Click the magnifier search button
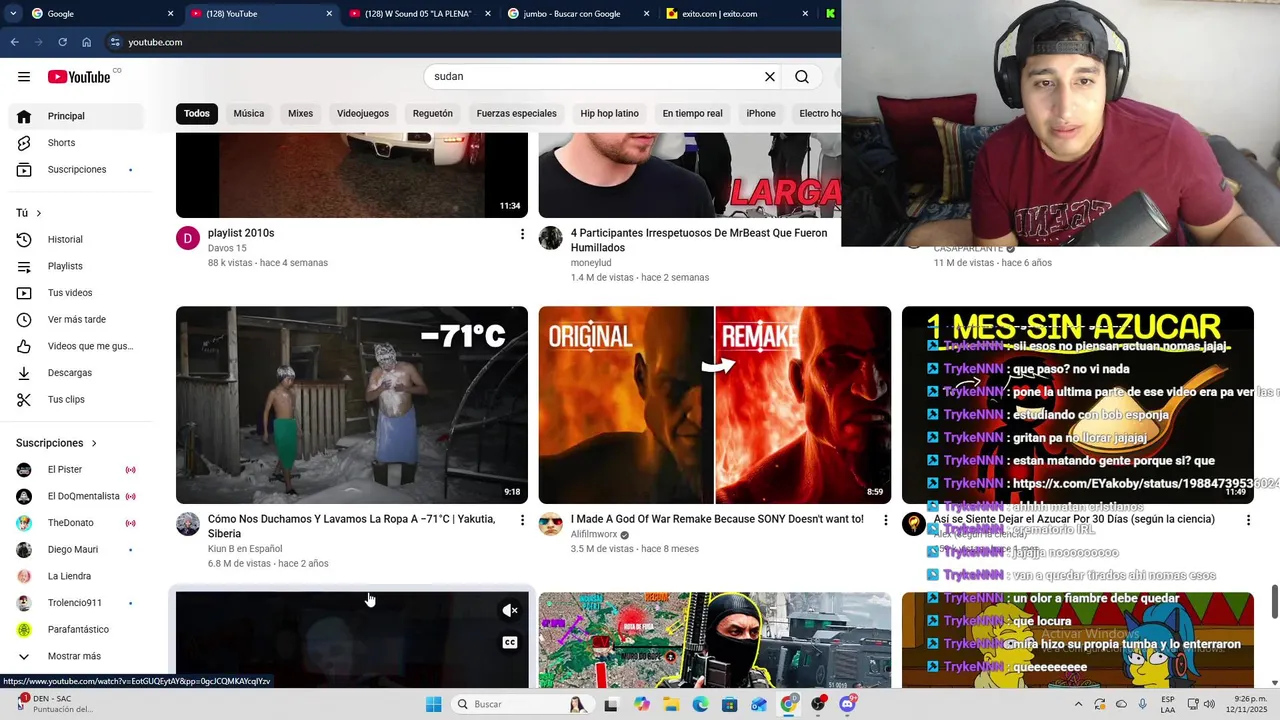Screen dimensions: 1280x720 [x=802, y=77]
